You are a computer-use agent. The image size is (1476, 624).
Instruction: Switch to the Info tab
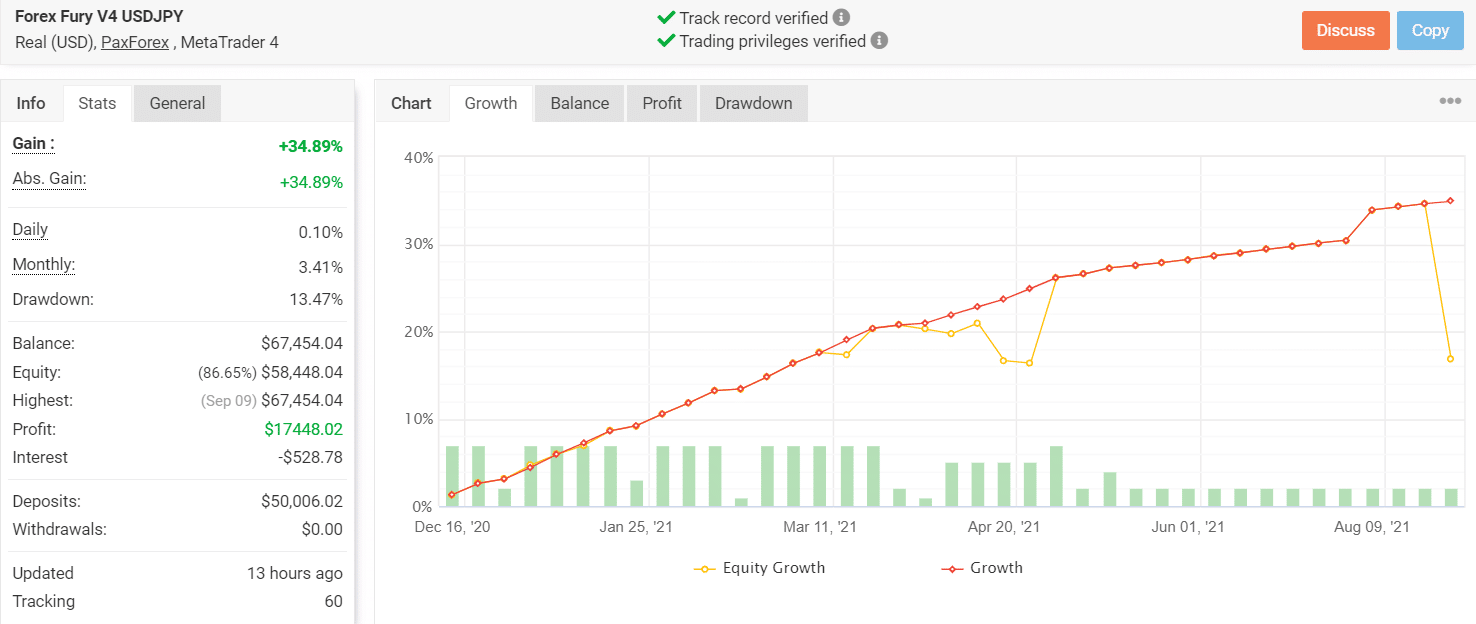[31, 102]
